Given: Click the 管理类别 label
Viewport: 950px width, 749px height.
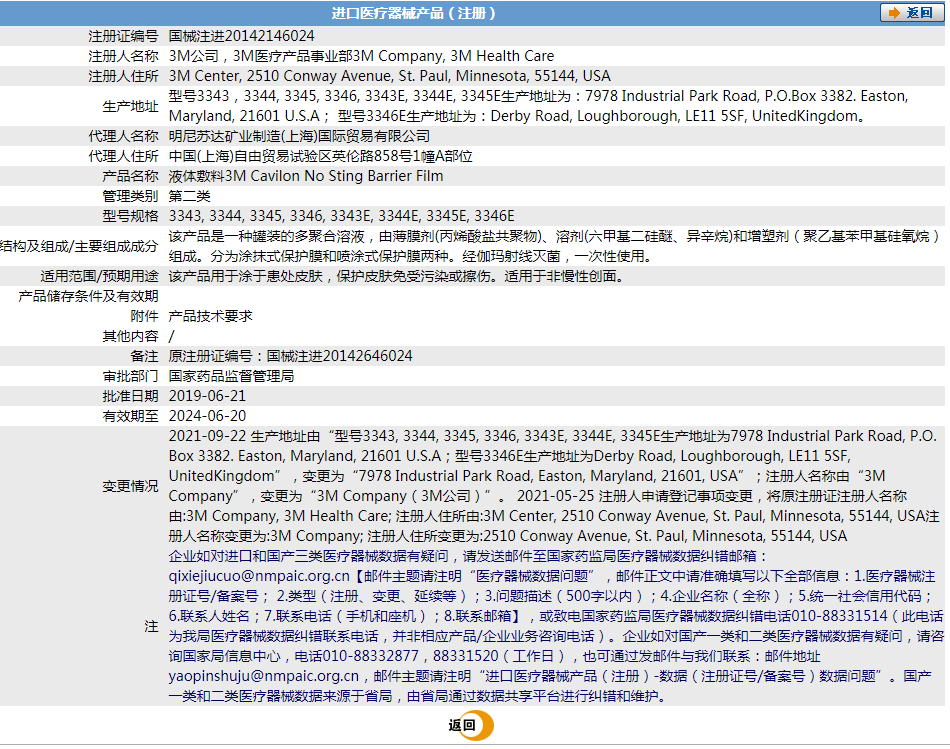Looking at the screenshot, I should 130,196.
